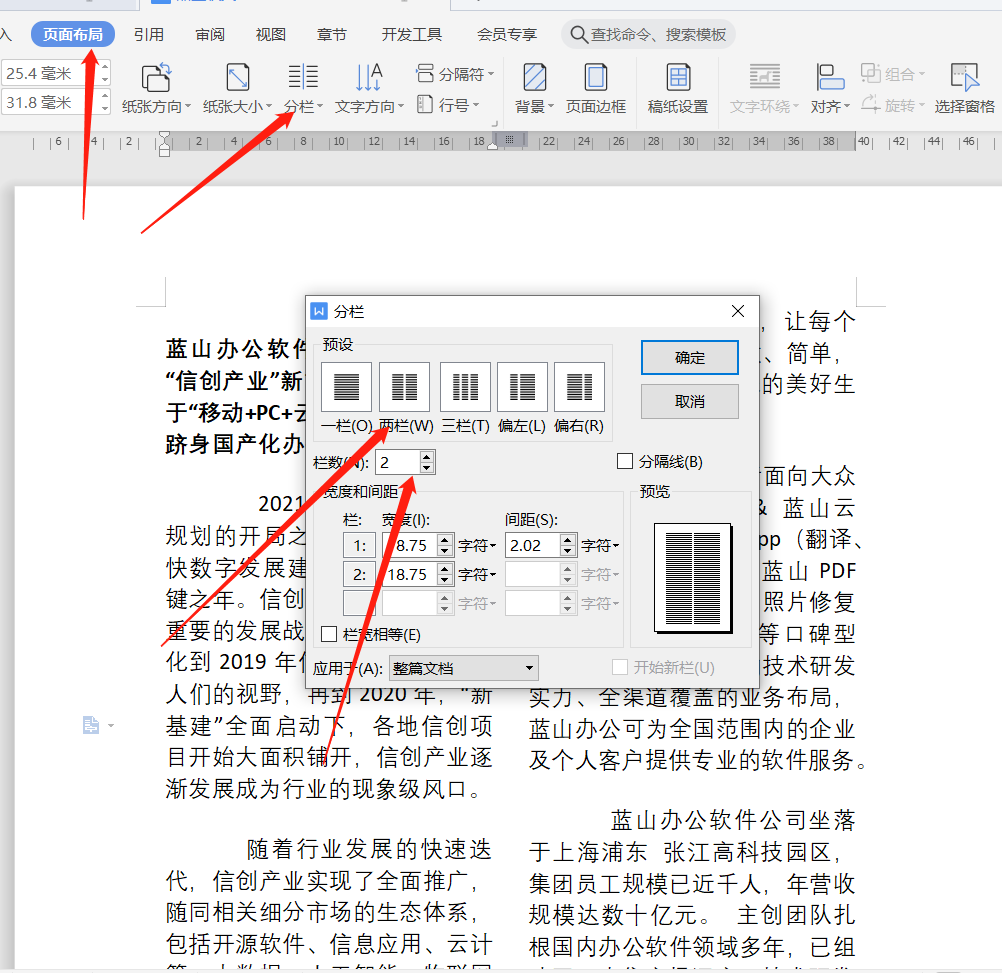Open 稿纸设置 manuscript paper settings
This screenshot has height=973, width=1002.
point(678,88)
